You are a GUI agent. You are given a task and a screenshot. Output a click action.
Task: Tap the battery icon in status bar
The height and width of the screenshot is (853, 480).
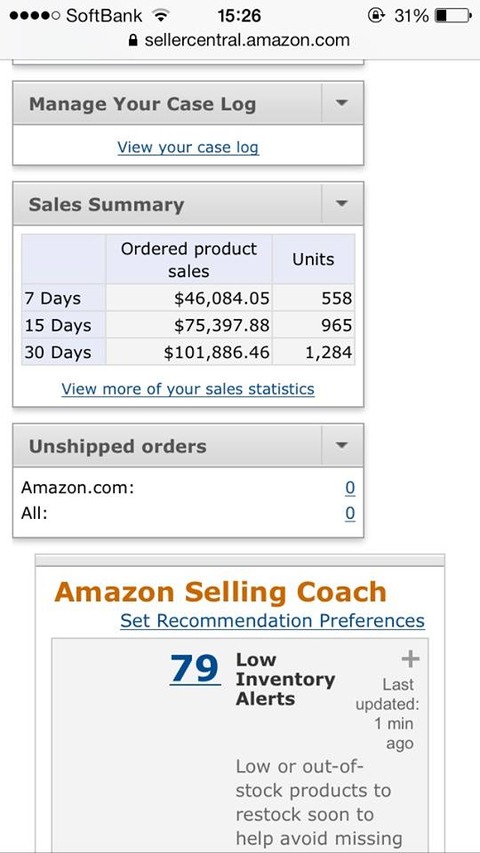453,16
